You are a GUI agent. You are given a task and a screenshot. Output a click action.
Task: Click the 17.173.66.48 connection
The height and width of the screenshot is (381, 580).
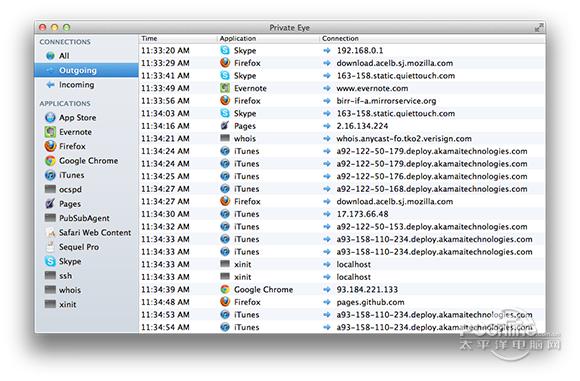click(362, 214)
